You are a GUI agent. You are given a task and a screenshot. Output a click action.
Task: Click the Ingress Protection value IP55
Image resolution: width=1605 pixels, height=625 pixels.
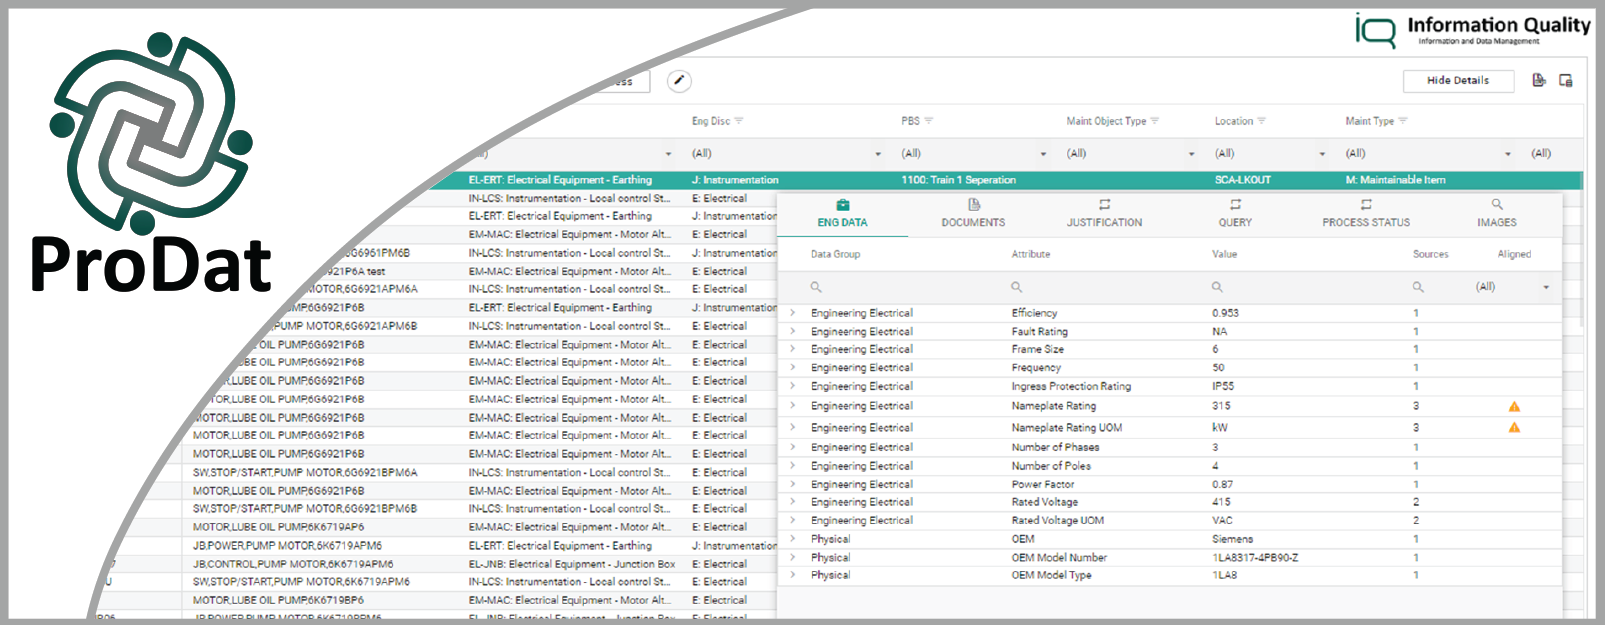pyautogui.click(x=1223, y=386)
